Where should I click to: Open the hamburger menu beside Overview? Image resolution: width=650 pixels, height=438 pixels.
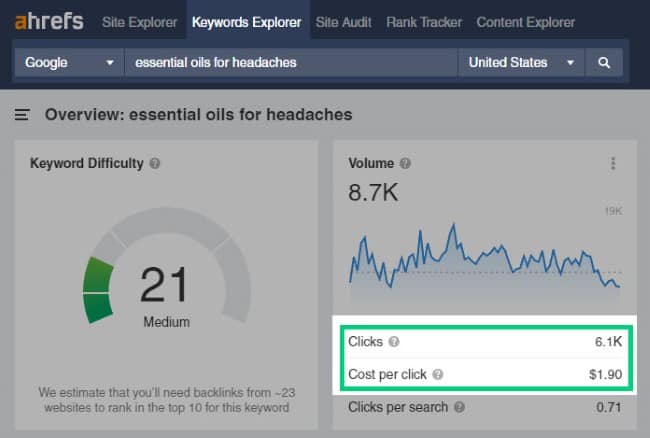coord(22,114)
